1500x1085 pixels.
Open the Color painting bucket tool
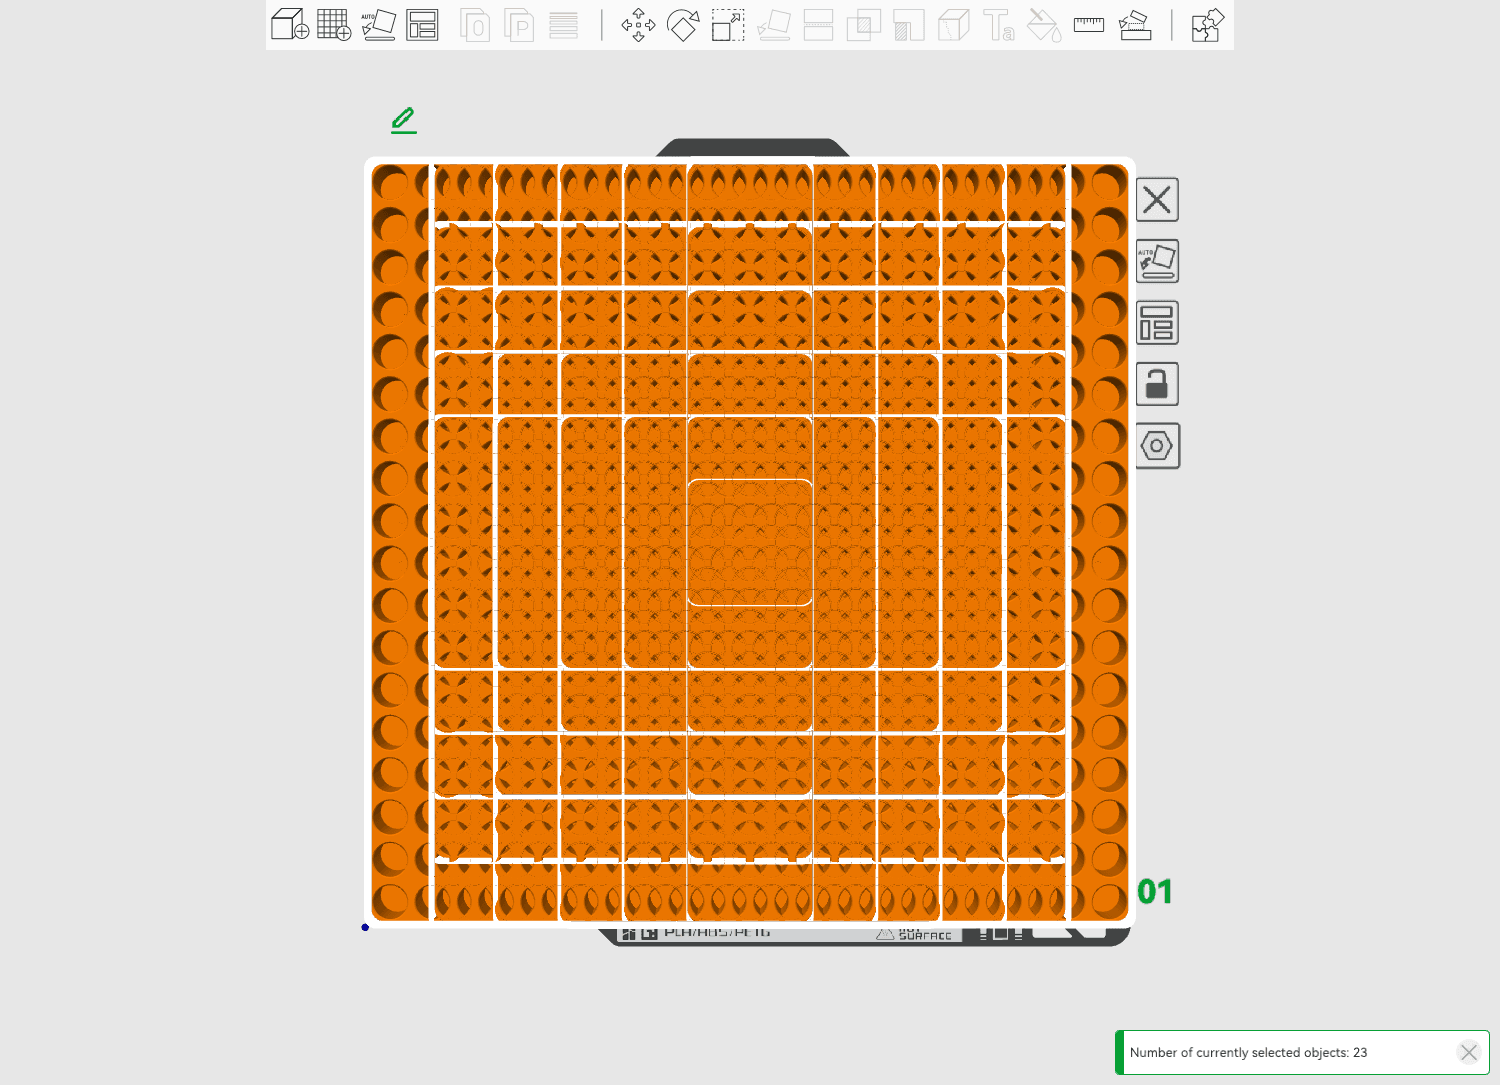click(x=1043, y=25)
